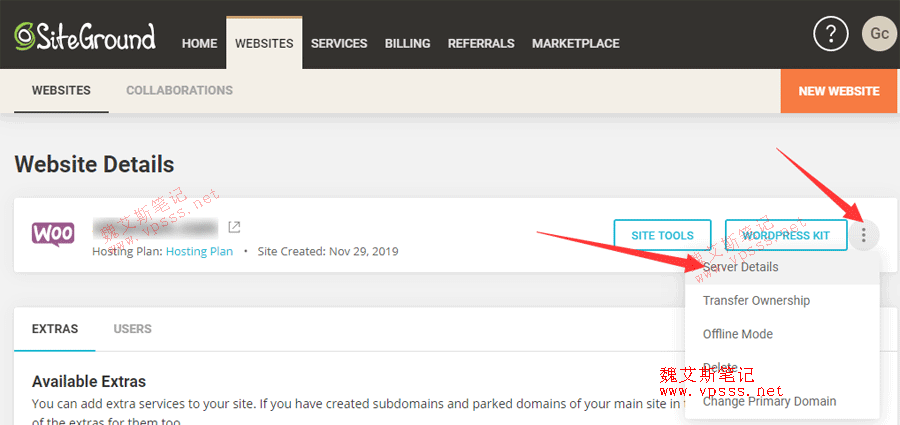
Task: Open the REFERRALS page
Action: pos(481,44)
